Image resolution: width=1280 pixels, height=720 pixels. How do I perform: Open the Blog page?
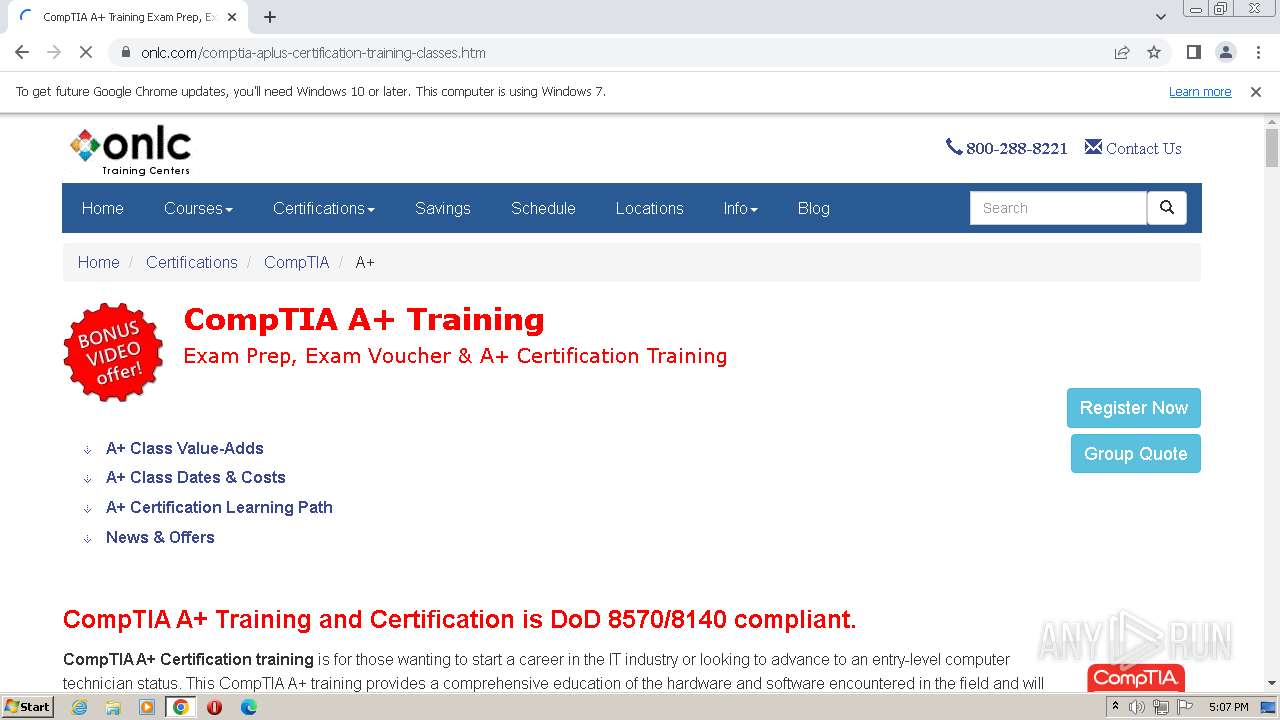[x=814, y=208]
